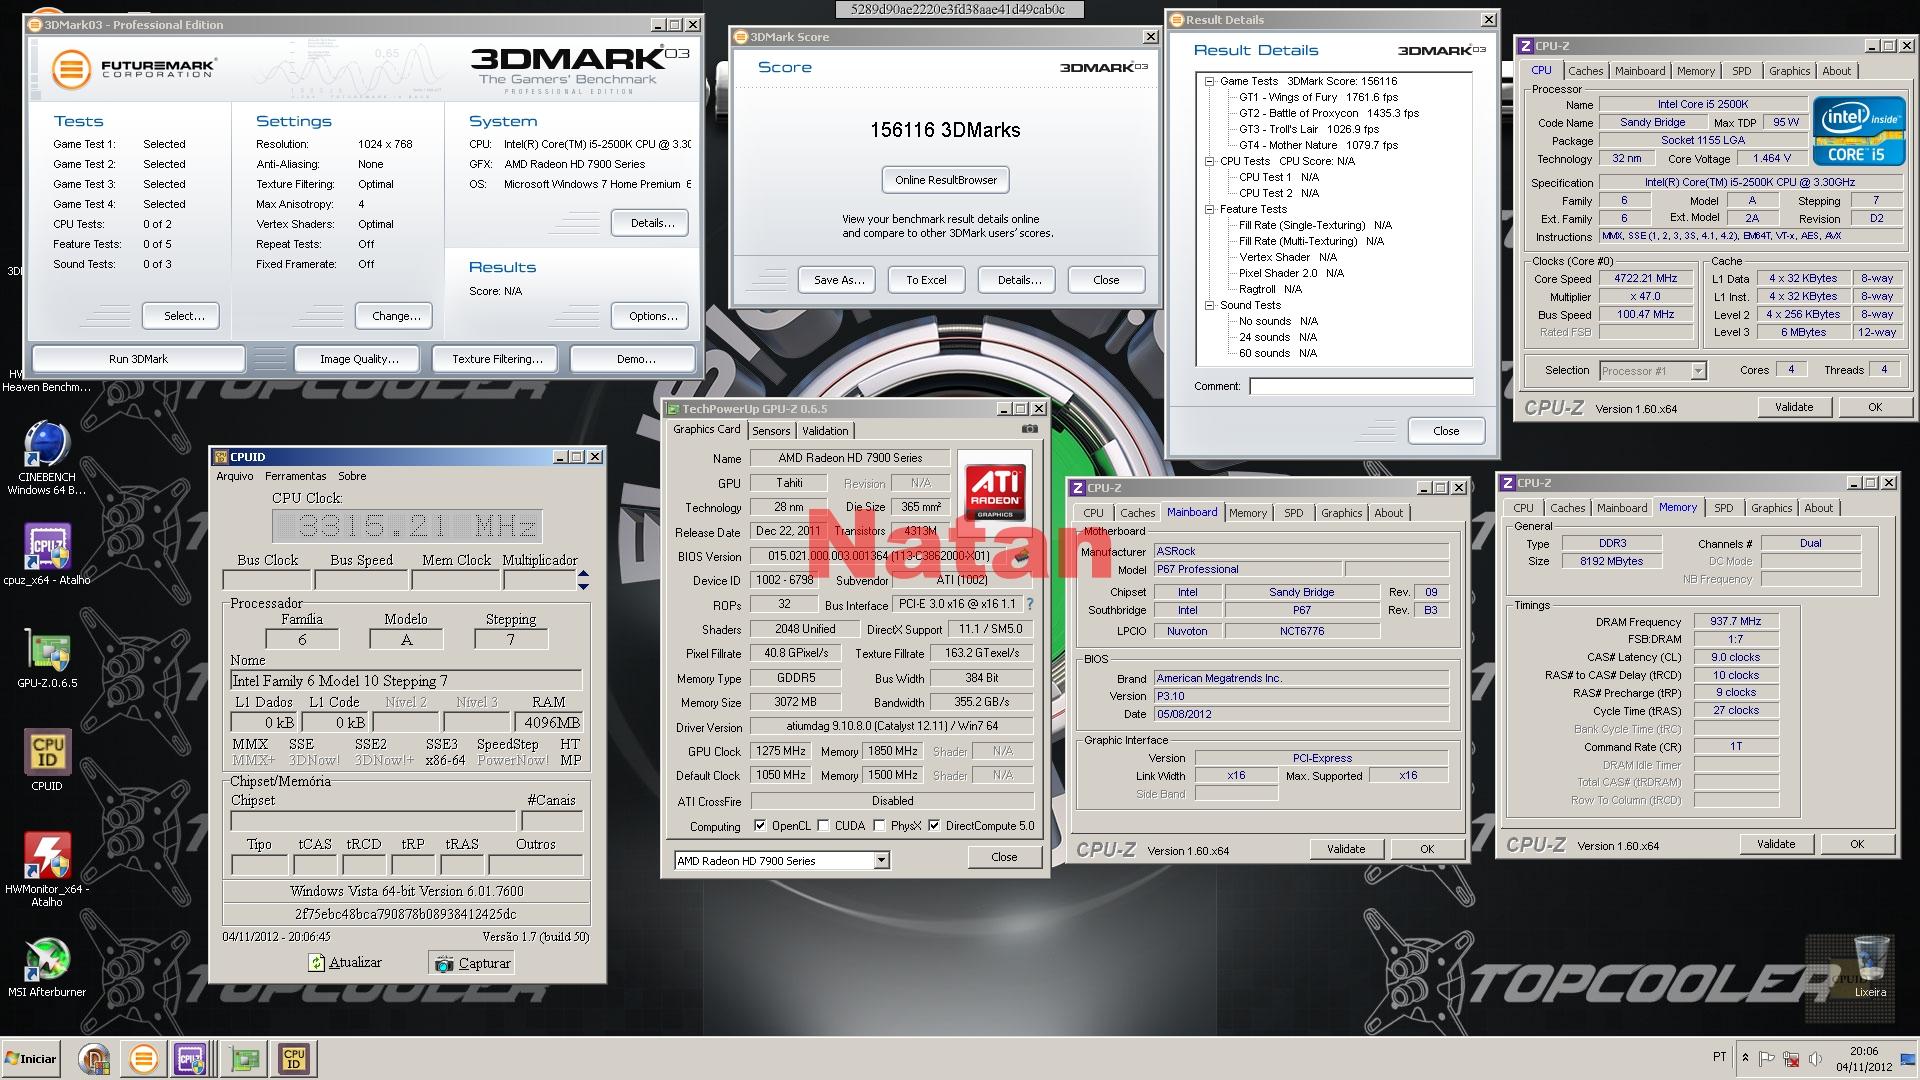The image size is (1920, 1080).
Task: Click the To Excel button
Action: (x=926, y=280)
